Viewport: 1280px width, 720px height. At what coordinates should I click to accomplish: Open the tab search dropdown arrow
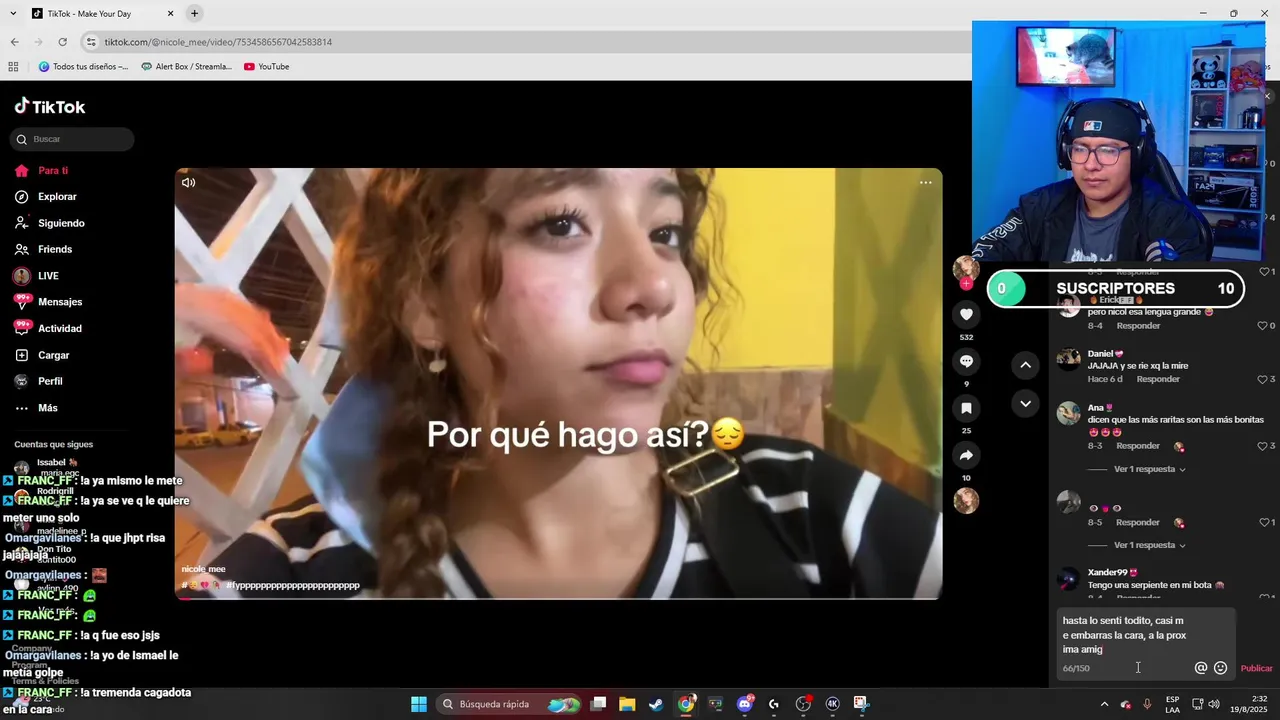coord(12,14)
